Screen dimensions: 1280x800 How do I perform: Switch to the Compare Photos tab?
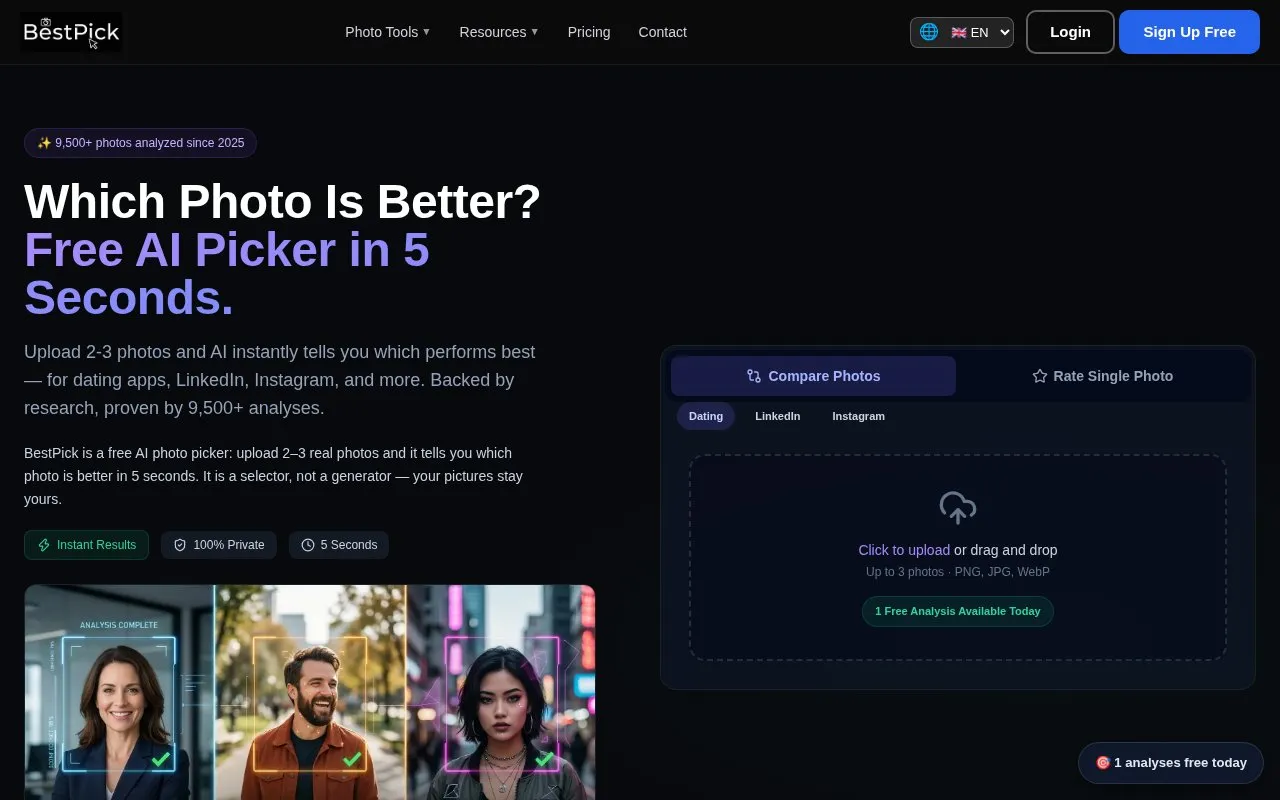(813, 376)
